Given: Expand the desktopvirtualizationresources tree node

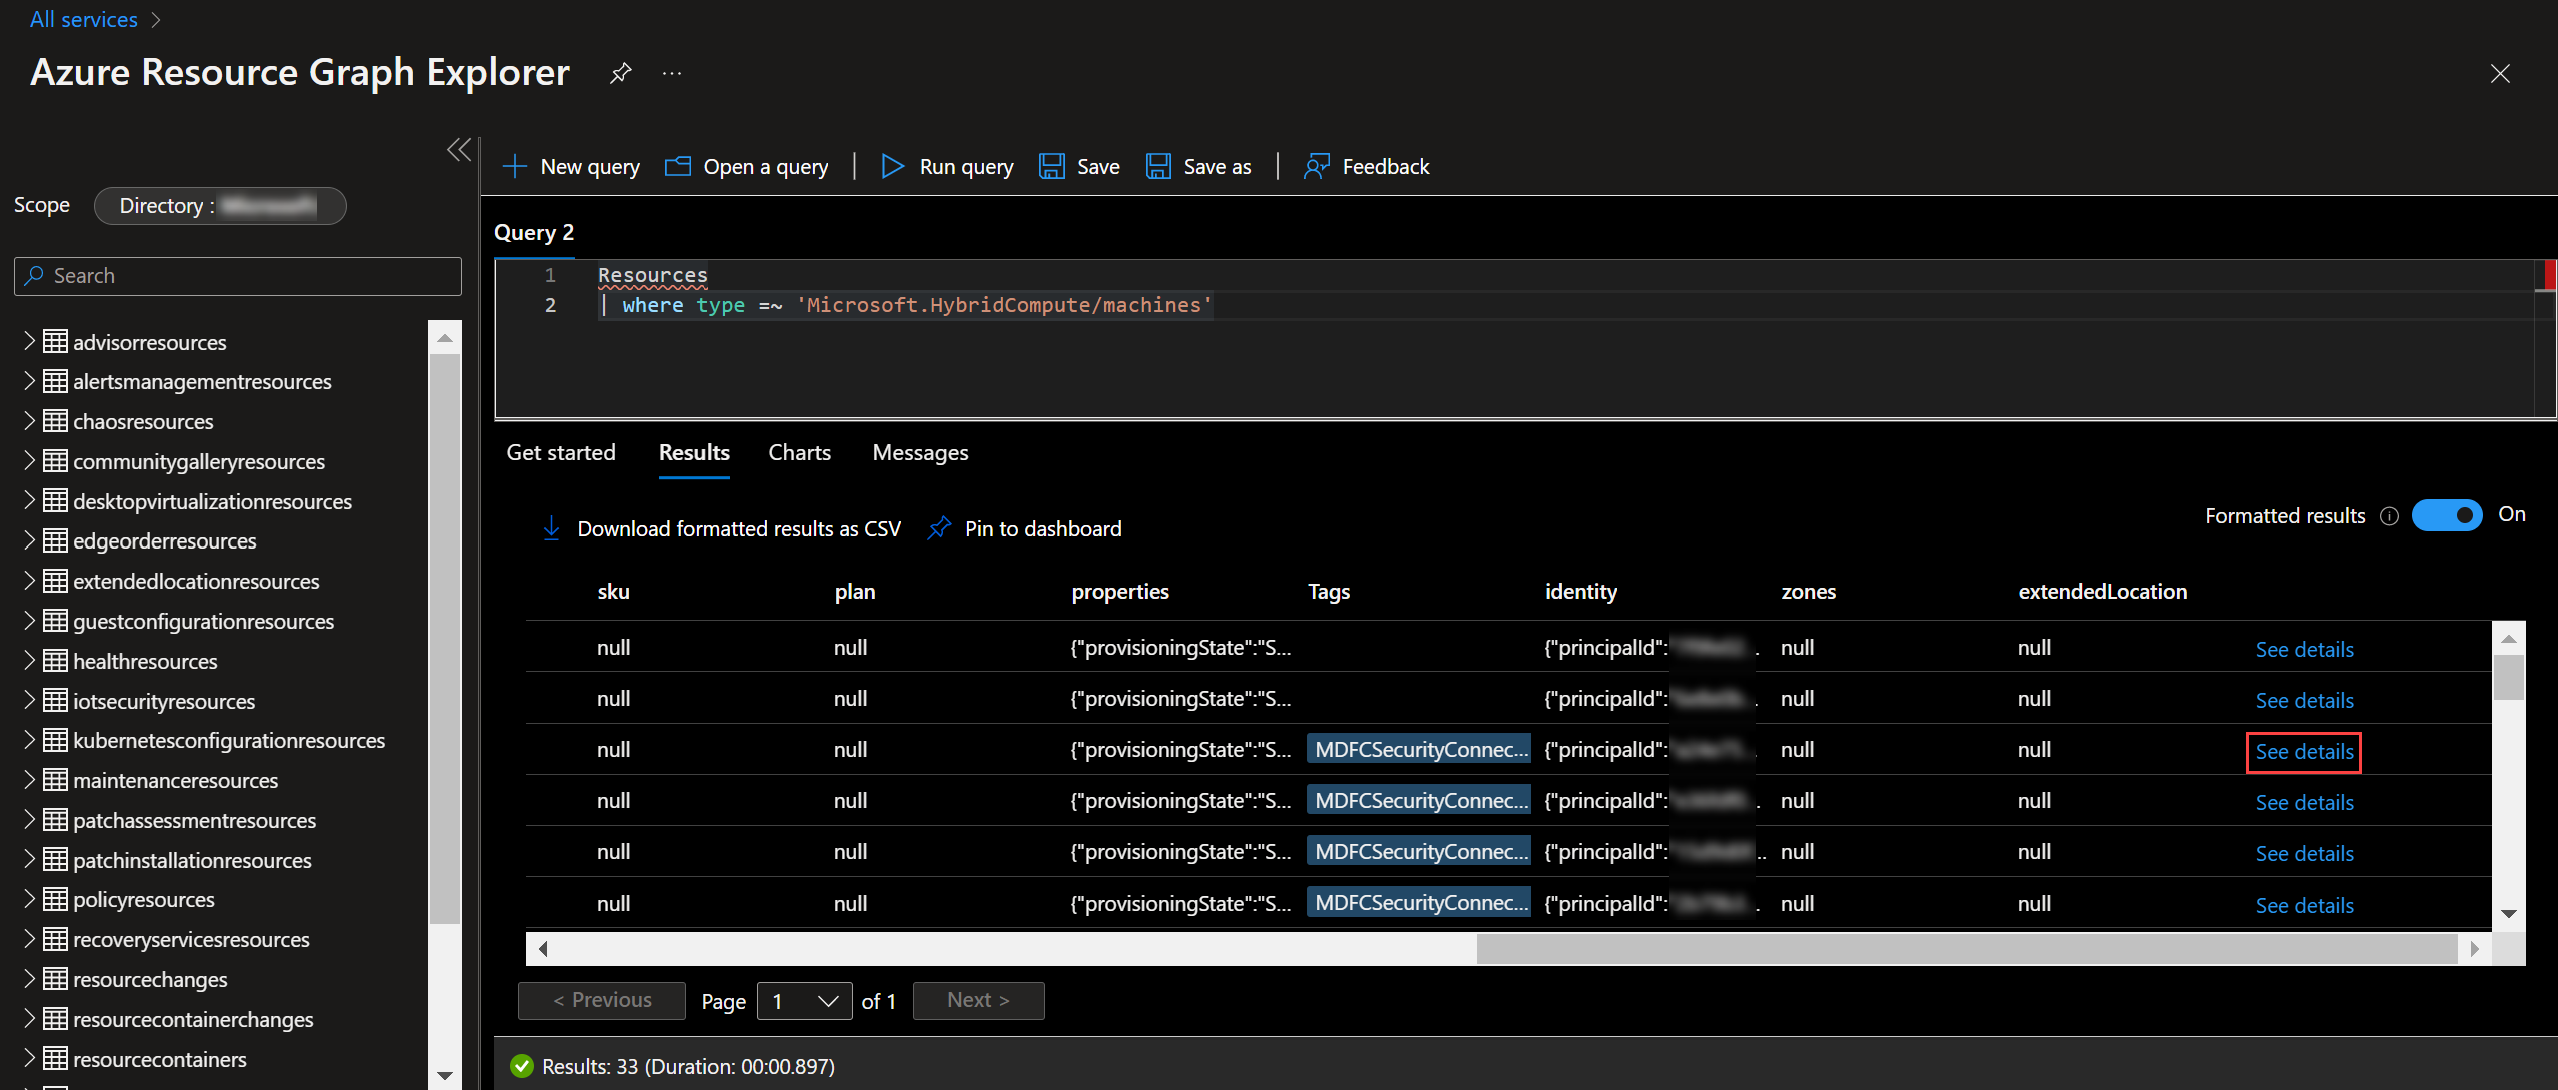Looking at the screenshot, I should (x=29, y=500).
